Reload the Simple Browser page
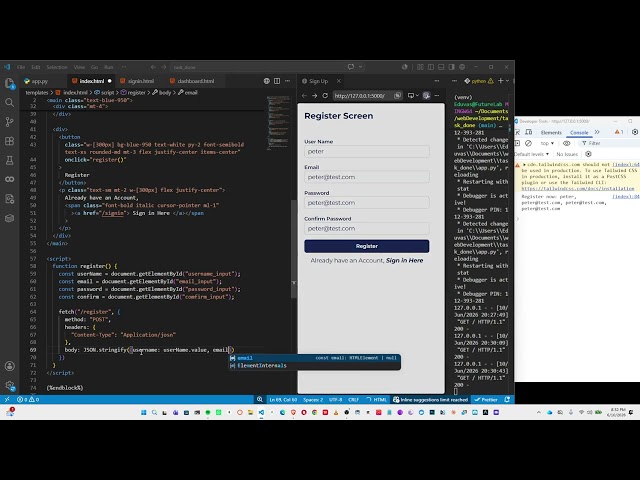Viewport: 640px width, 480px height. pos(325,96)
